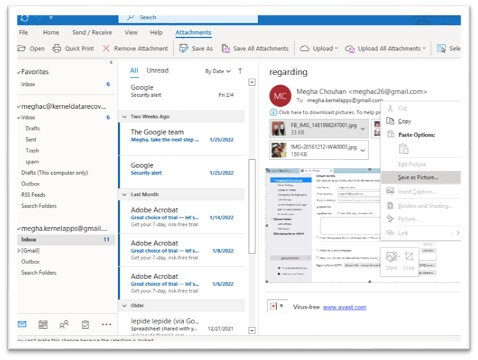Select IMG-20161212-WA0003.jpg attachment thumbnail

pyautogui.click(x=278, y=150)
